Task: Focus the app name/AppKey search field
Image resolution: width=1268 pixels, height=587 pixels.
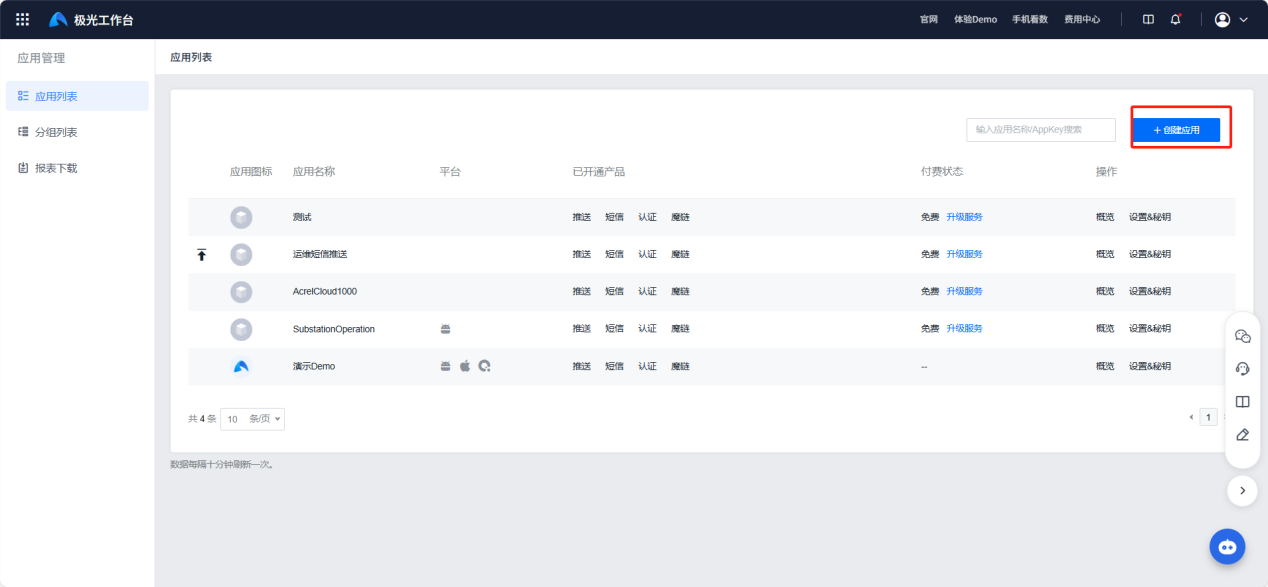Action: click(x=1040, y=130)
